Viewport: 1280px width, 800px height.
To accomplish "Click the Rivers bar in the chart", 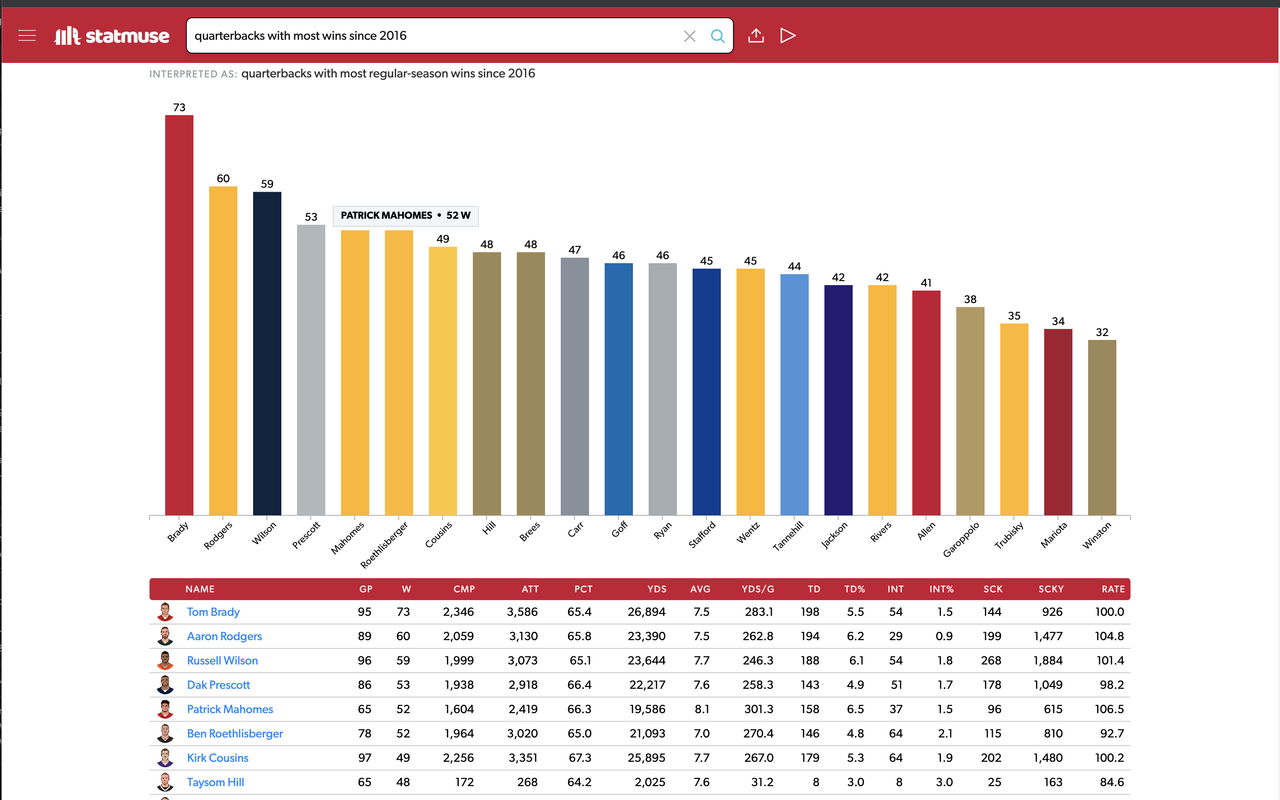I will tap(883, 400).
